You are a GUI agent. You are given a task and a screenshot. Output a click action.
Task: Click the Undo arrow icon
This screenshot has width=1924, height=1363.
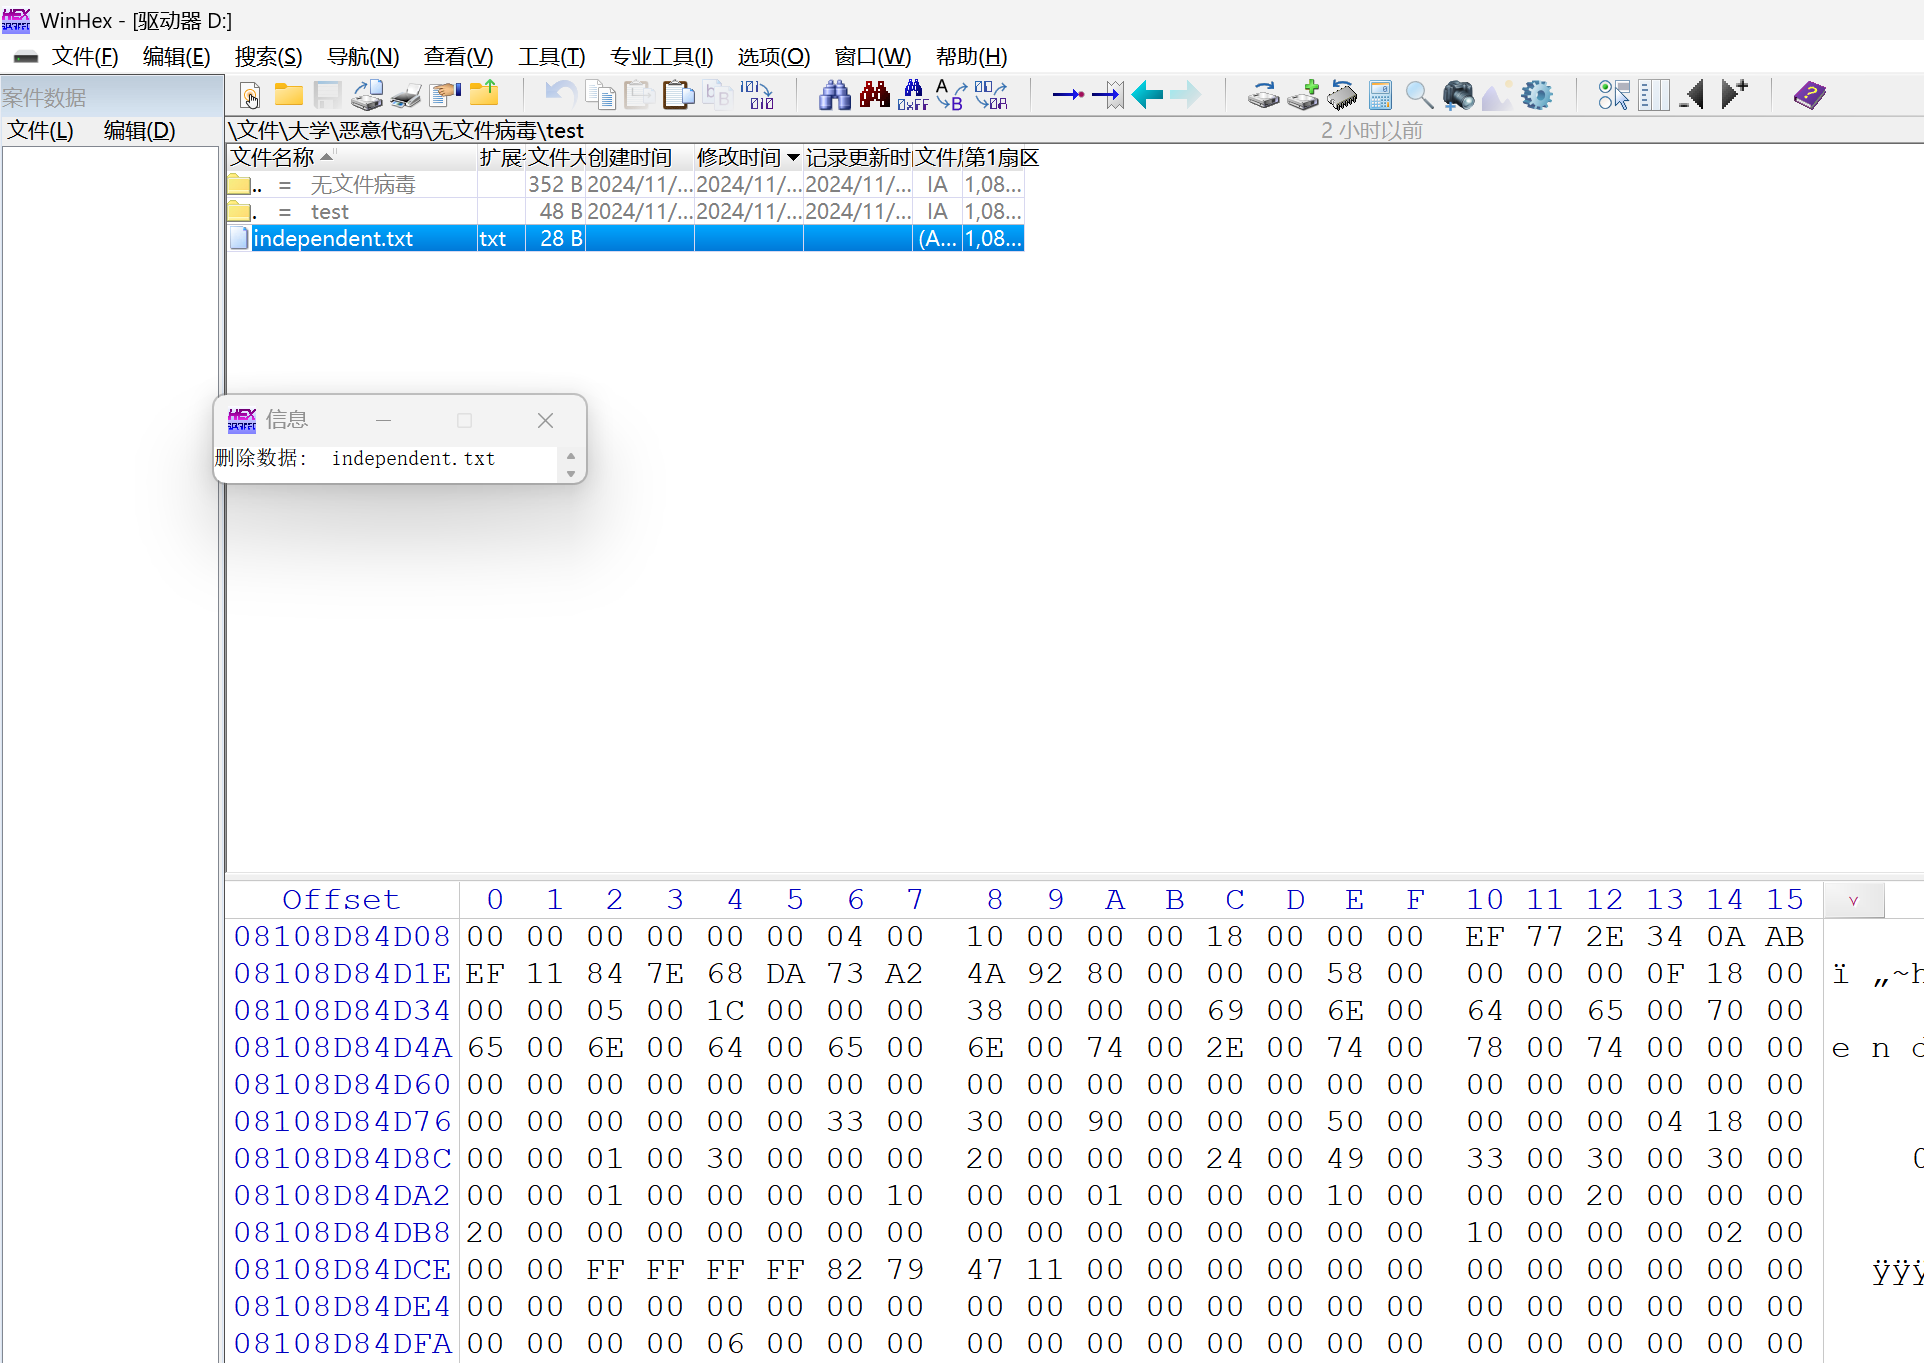click(559, 96)
